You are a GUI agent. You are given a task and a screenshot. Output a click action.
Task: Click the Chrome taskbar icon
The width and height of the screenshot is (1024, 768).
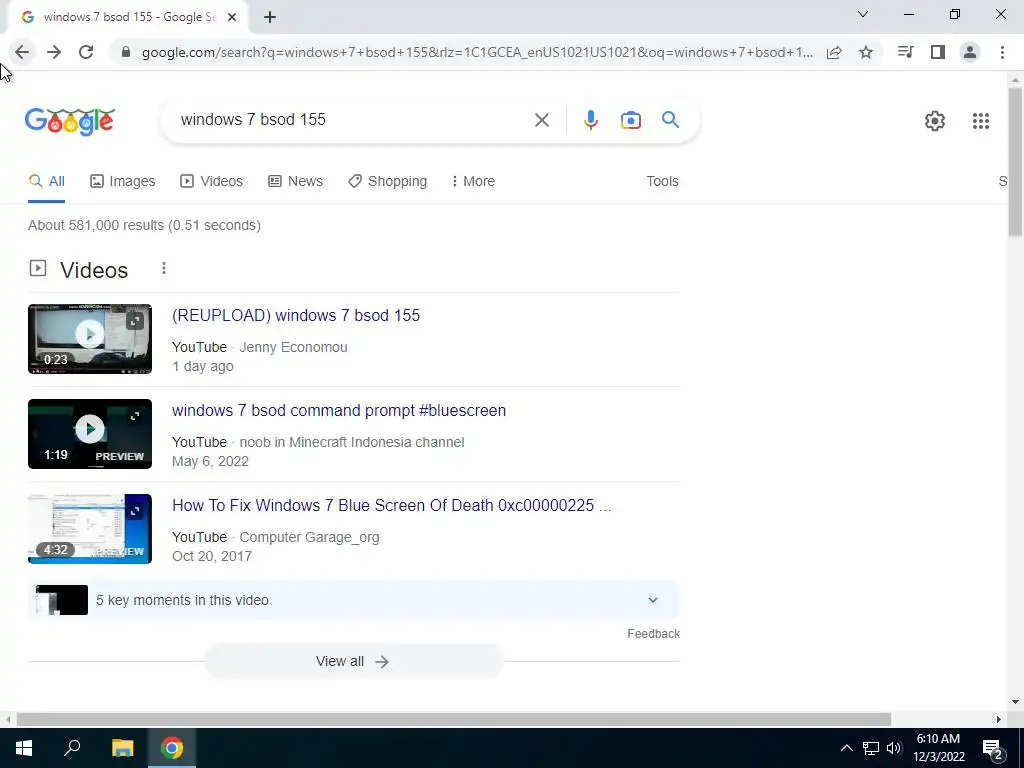172,748
